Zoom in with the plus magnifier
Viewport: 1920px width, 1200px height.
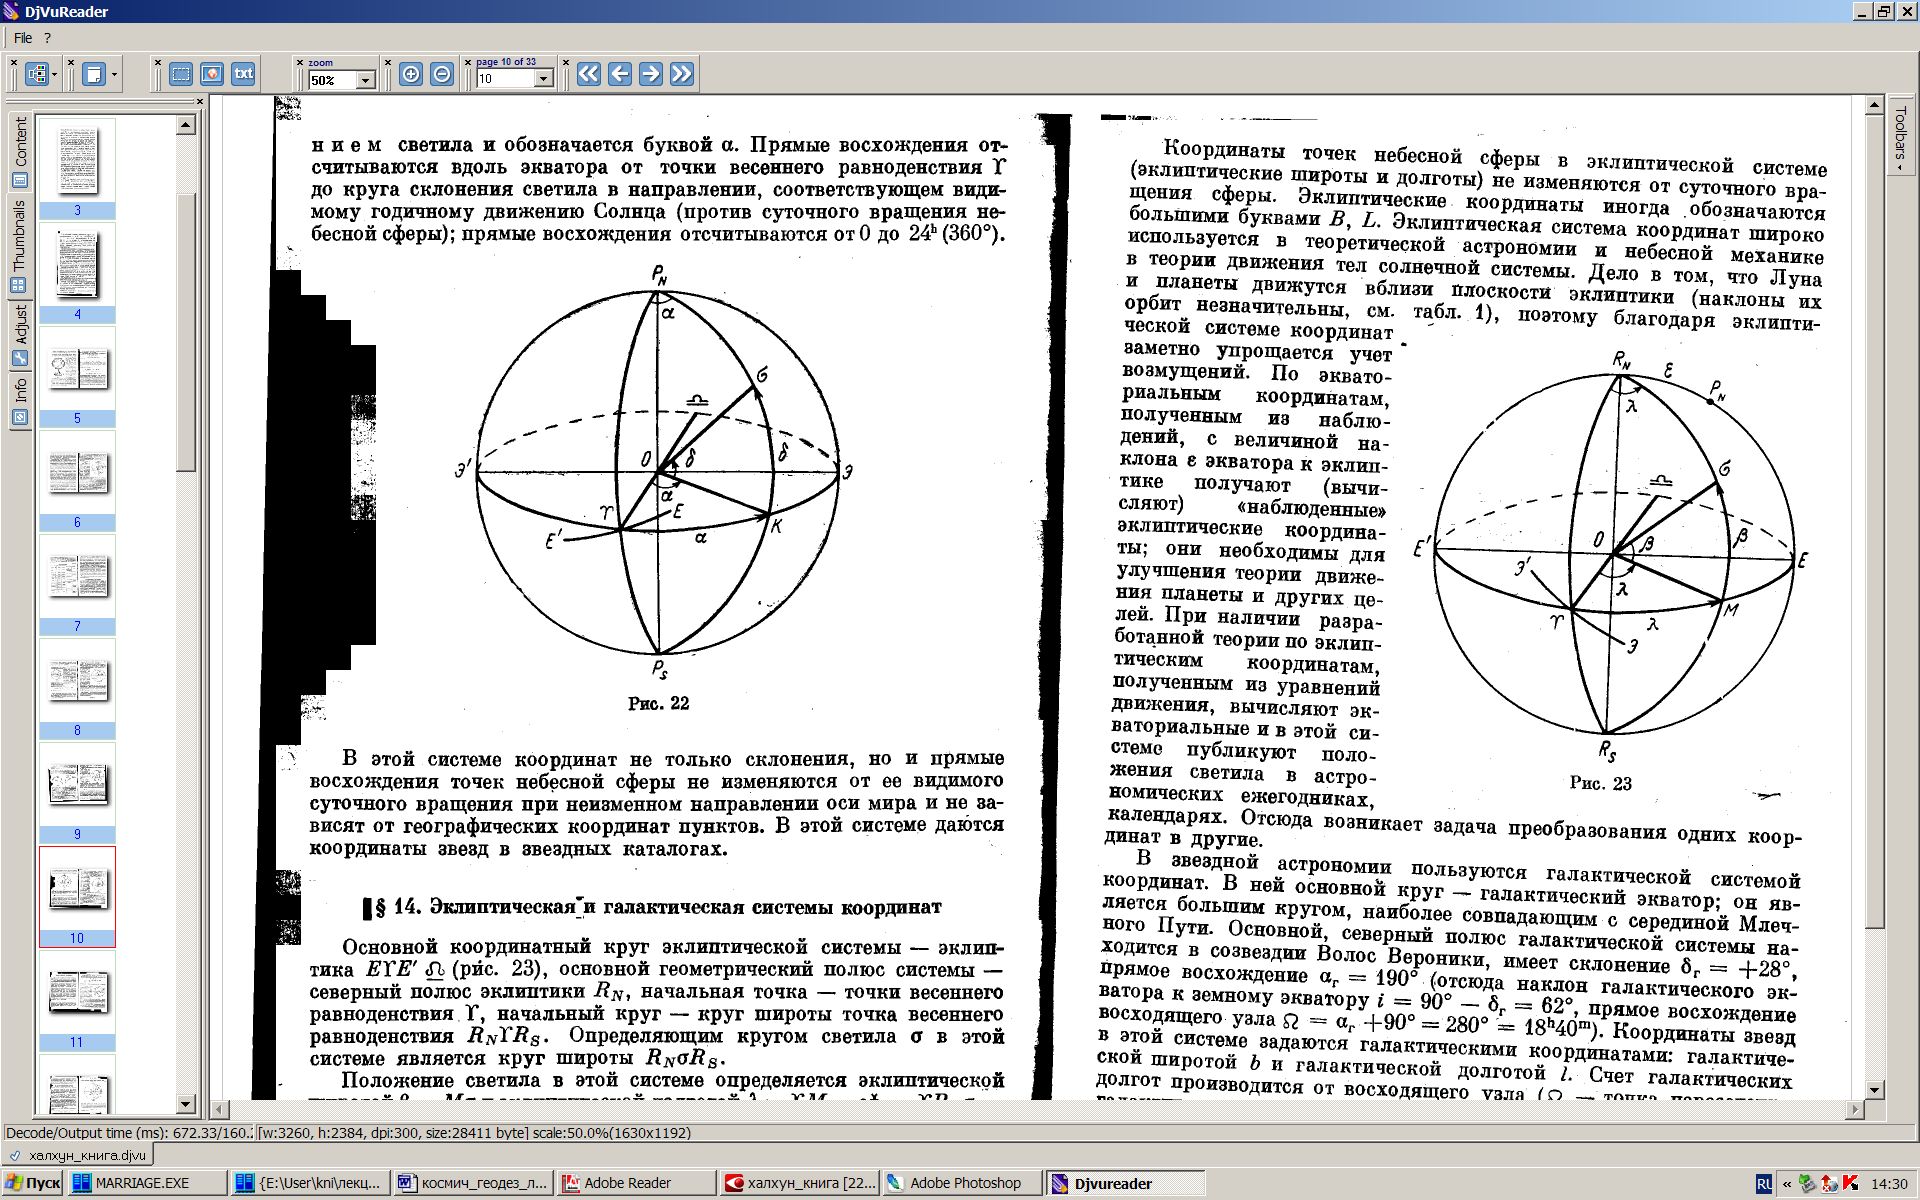click(411, 74)
